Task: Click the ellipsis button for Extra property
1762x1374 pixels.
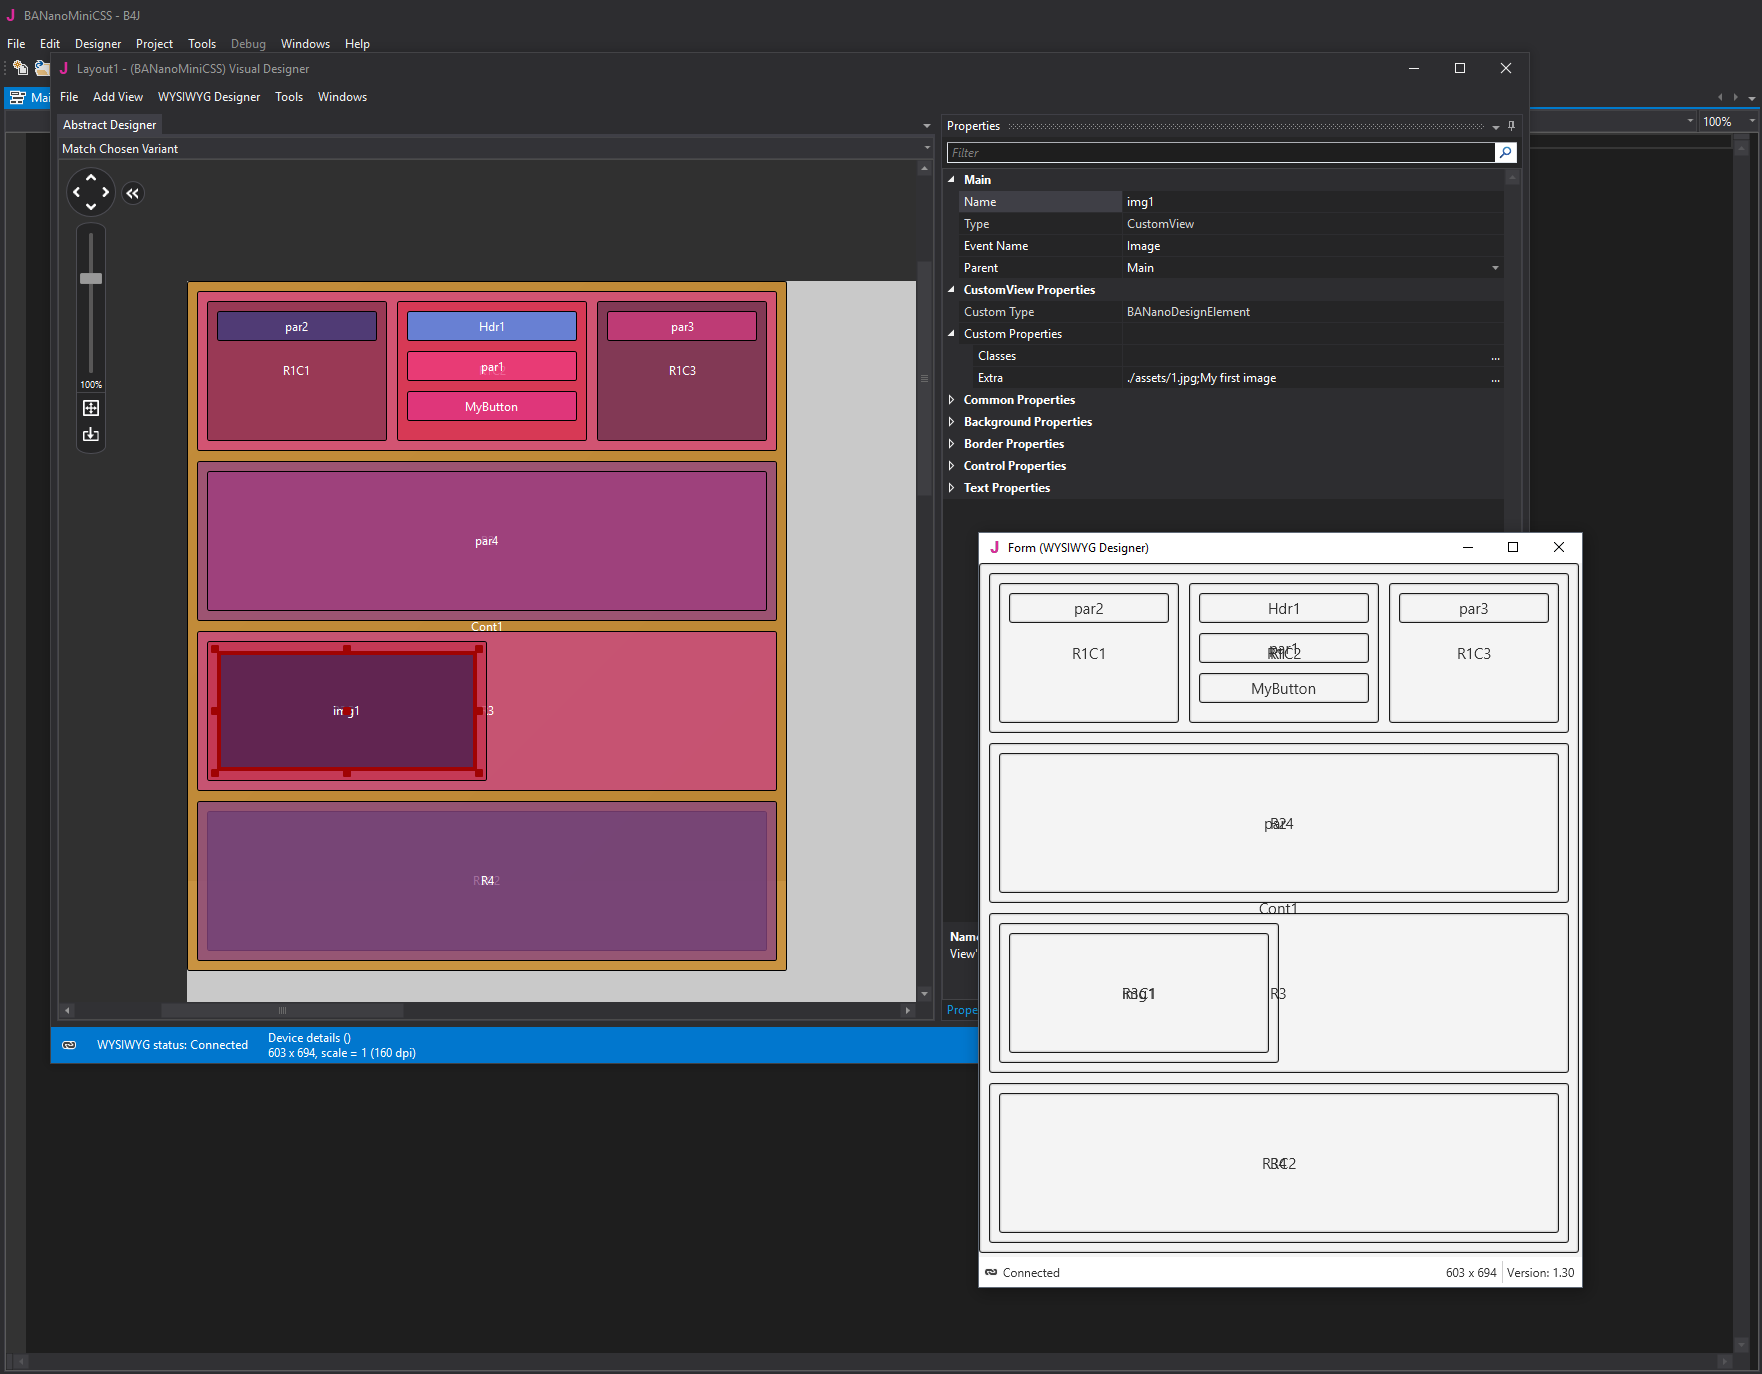Action: [x=1495, y=379]
